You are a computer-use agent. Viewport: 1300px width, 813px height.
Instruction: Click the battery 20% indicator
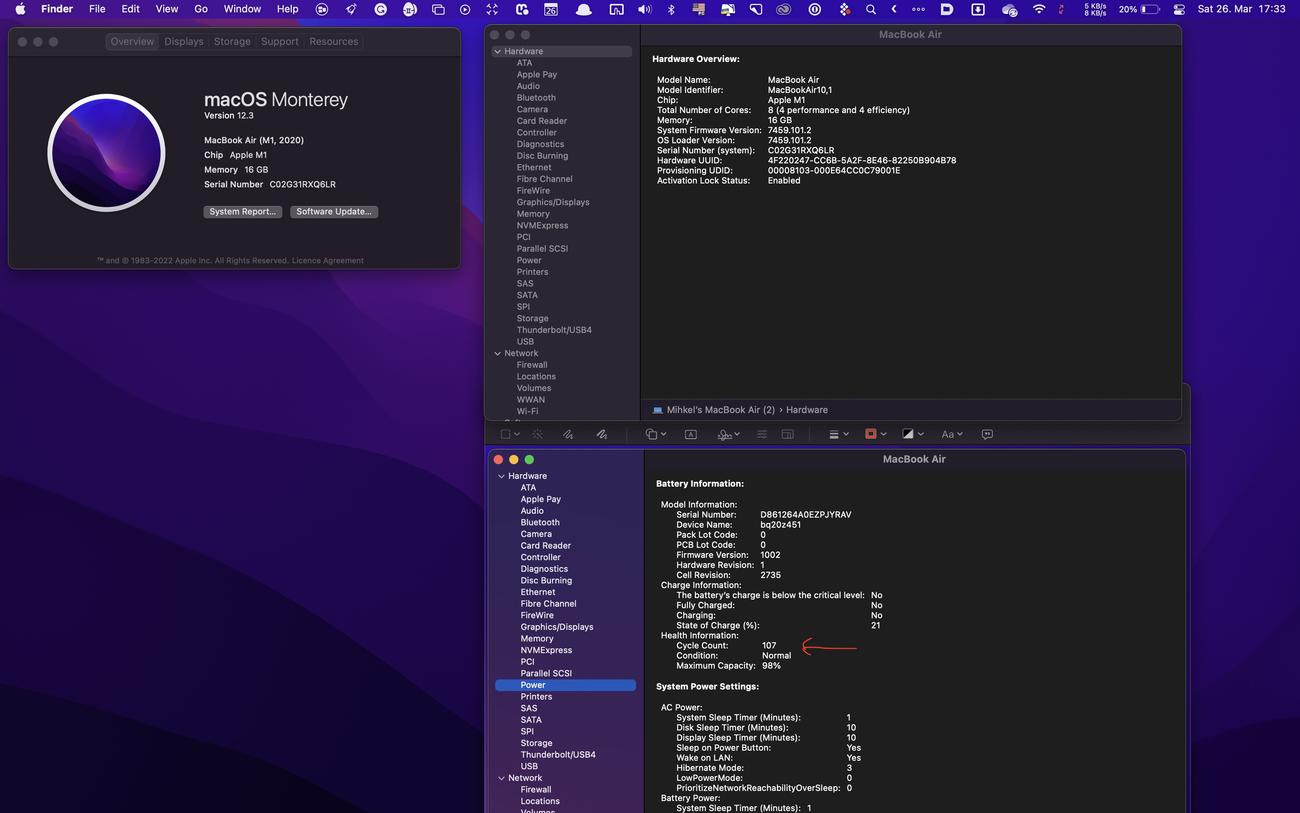coord(1139,9)
